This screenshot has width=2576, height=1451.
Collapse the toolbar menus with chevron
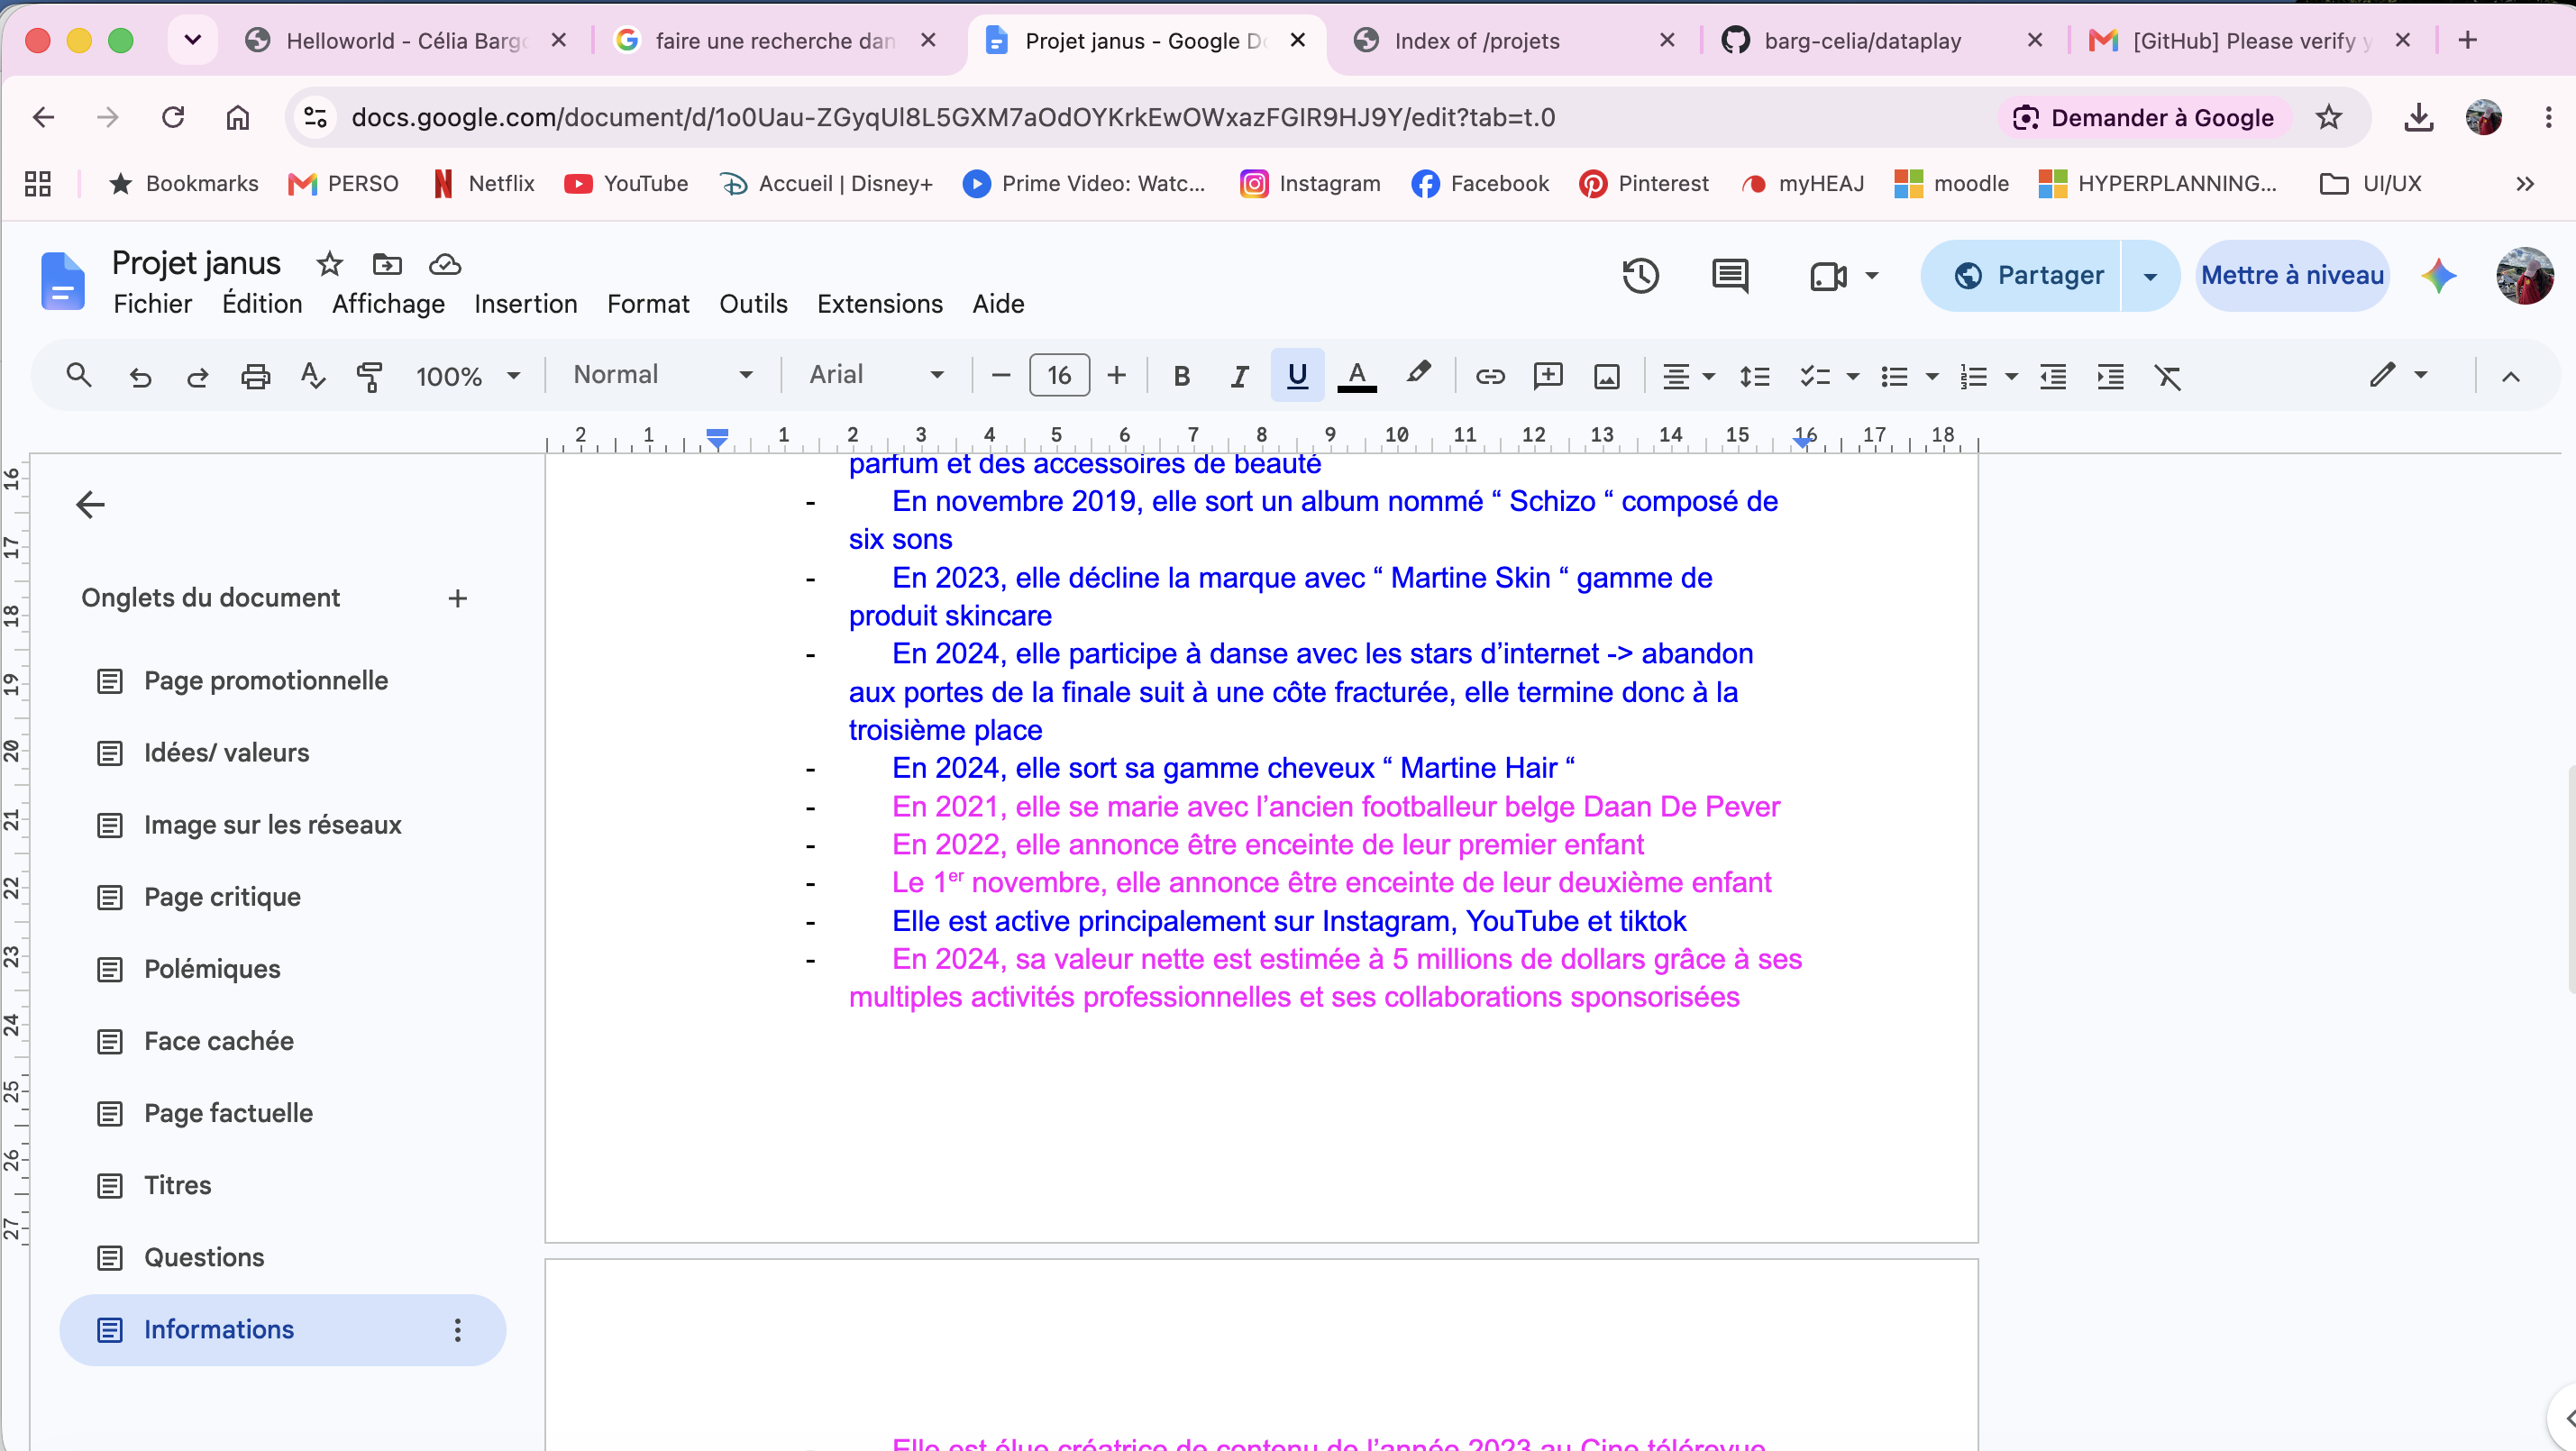tap(2510, 376)
